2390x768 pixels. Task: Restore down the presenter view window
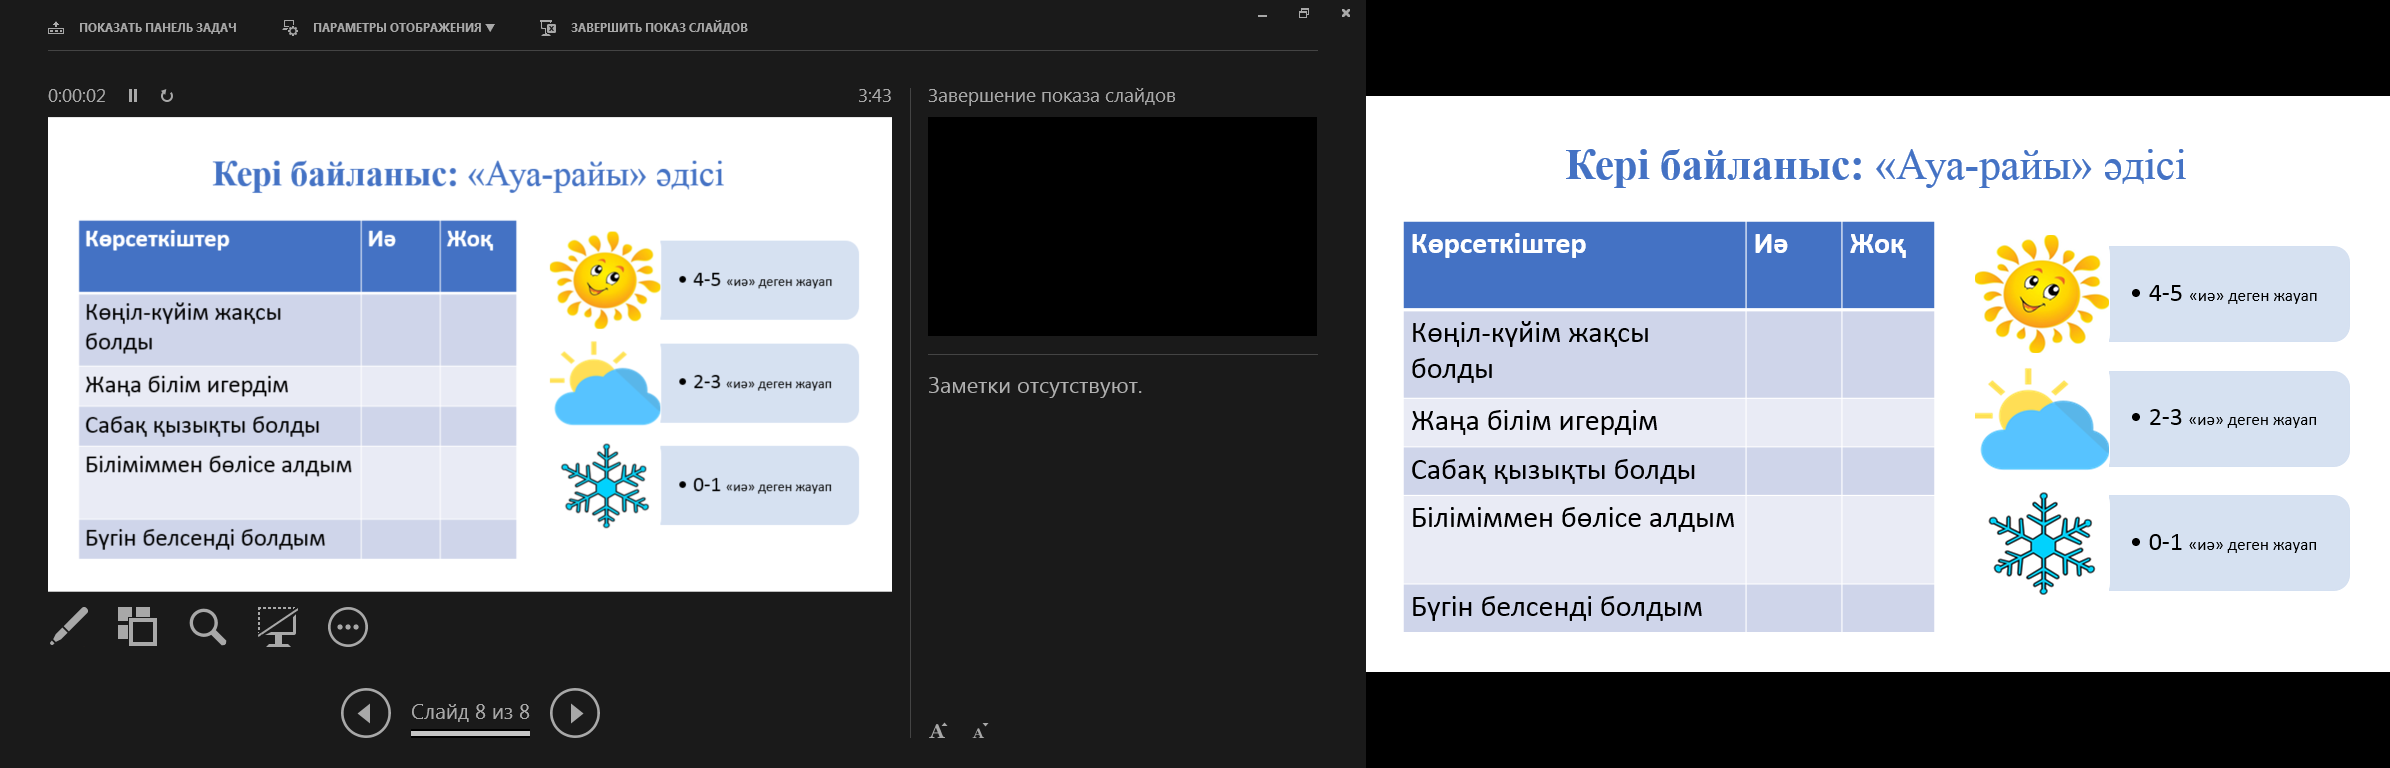click(1304, 13)
